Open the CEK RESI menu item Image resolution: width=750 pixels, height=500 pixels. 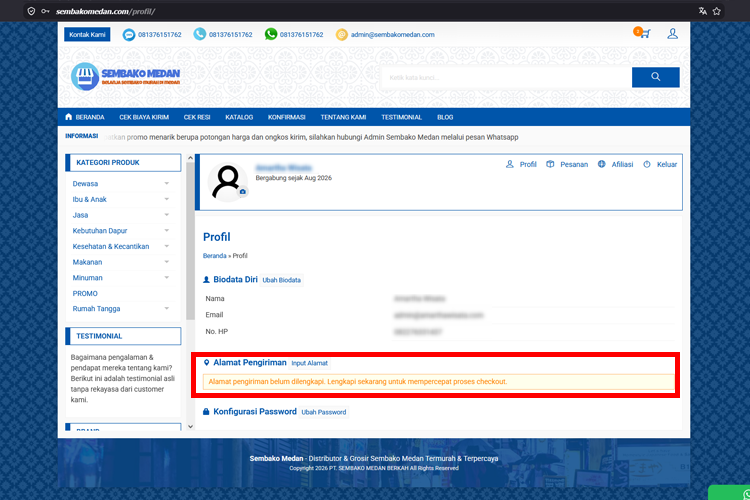tap(197, 117)
